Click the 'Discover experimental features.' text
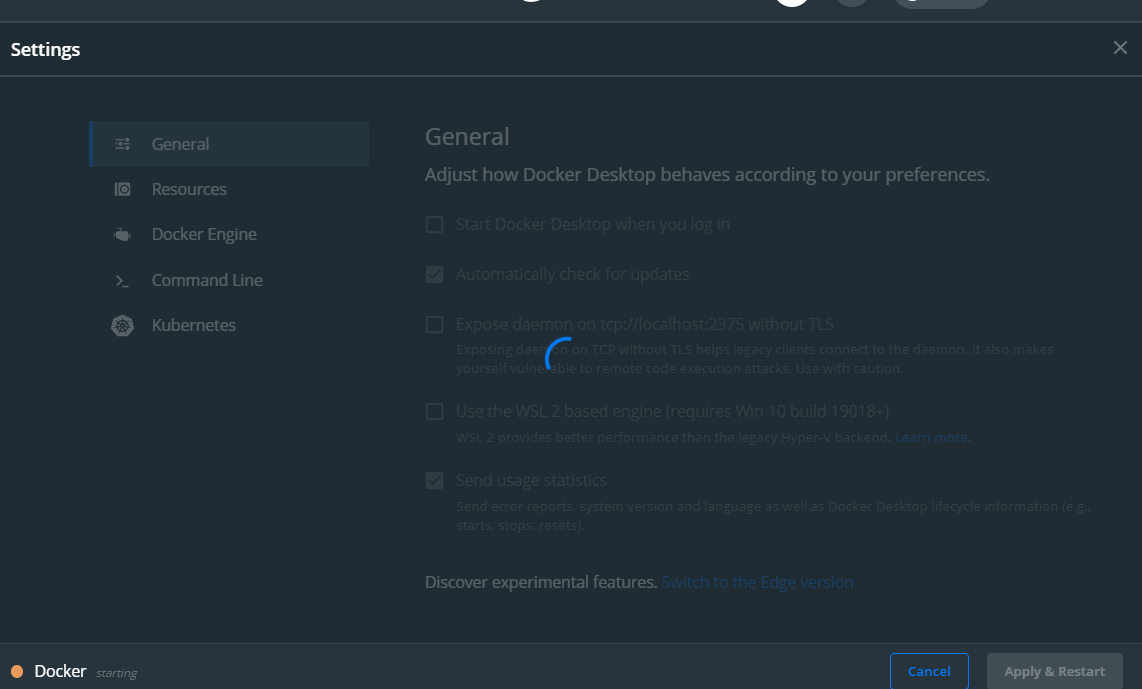The height and width of the screenshot is (689, 1142). [x=540, y=583]
